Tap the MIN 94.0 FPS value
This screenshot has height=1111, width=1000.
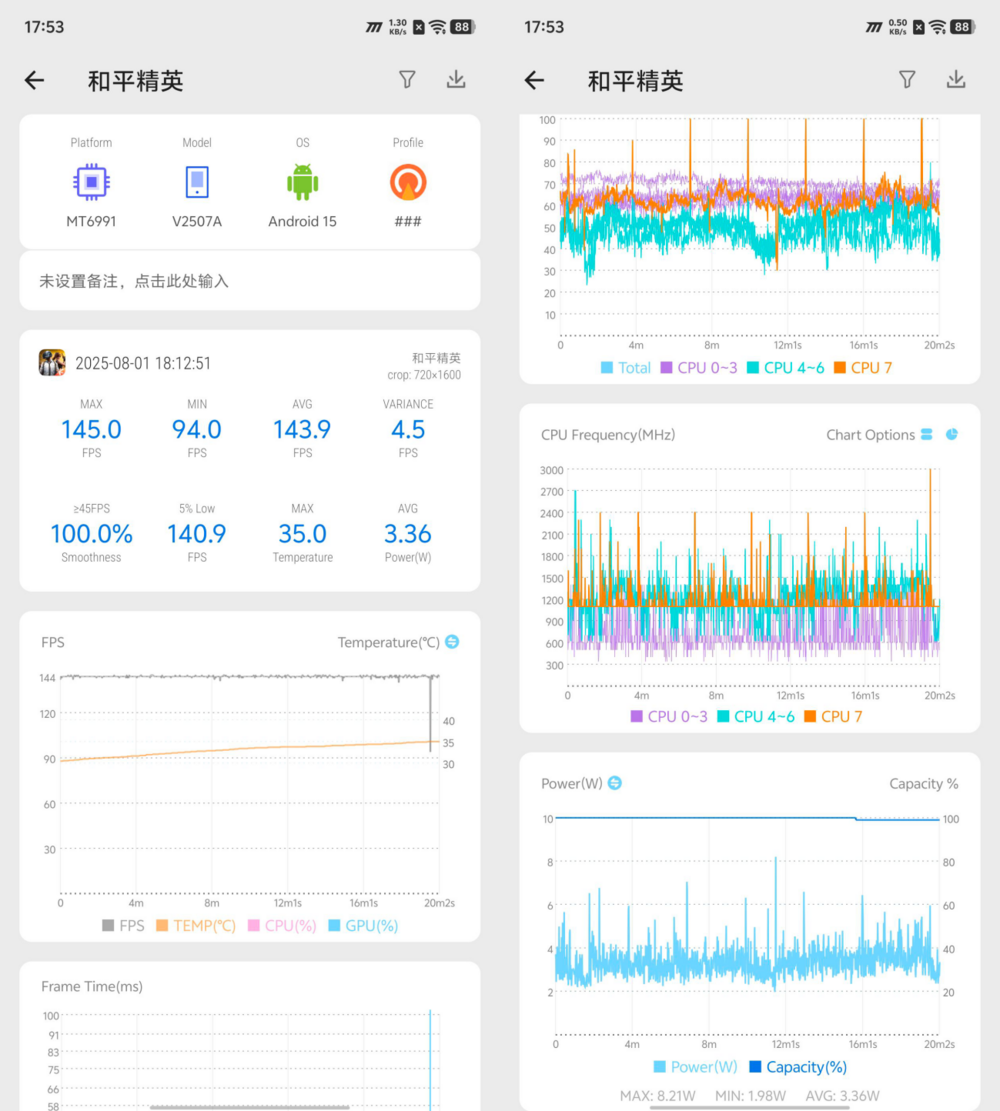pyautogui.click(x=197, y=429)
